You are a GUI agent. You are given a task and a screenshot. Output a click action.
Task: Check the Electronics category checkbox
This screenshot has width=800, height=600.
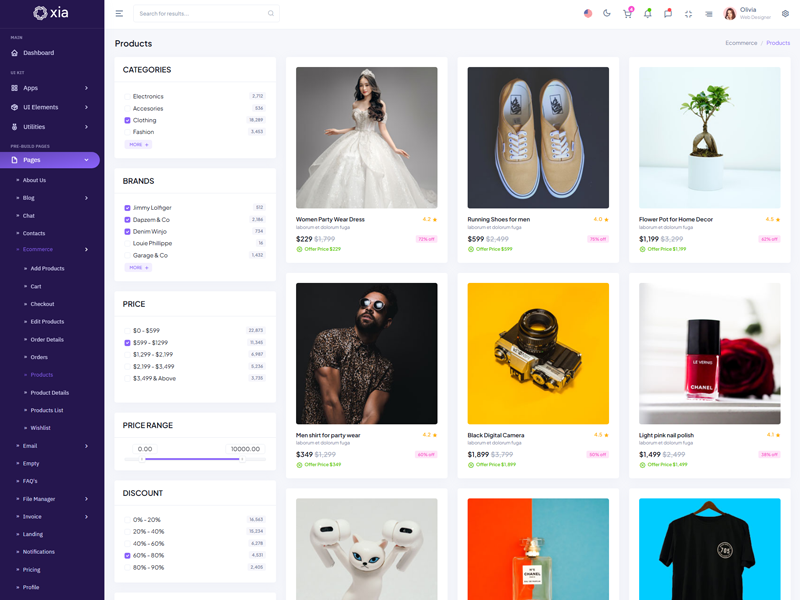127,96
